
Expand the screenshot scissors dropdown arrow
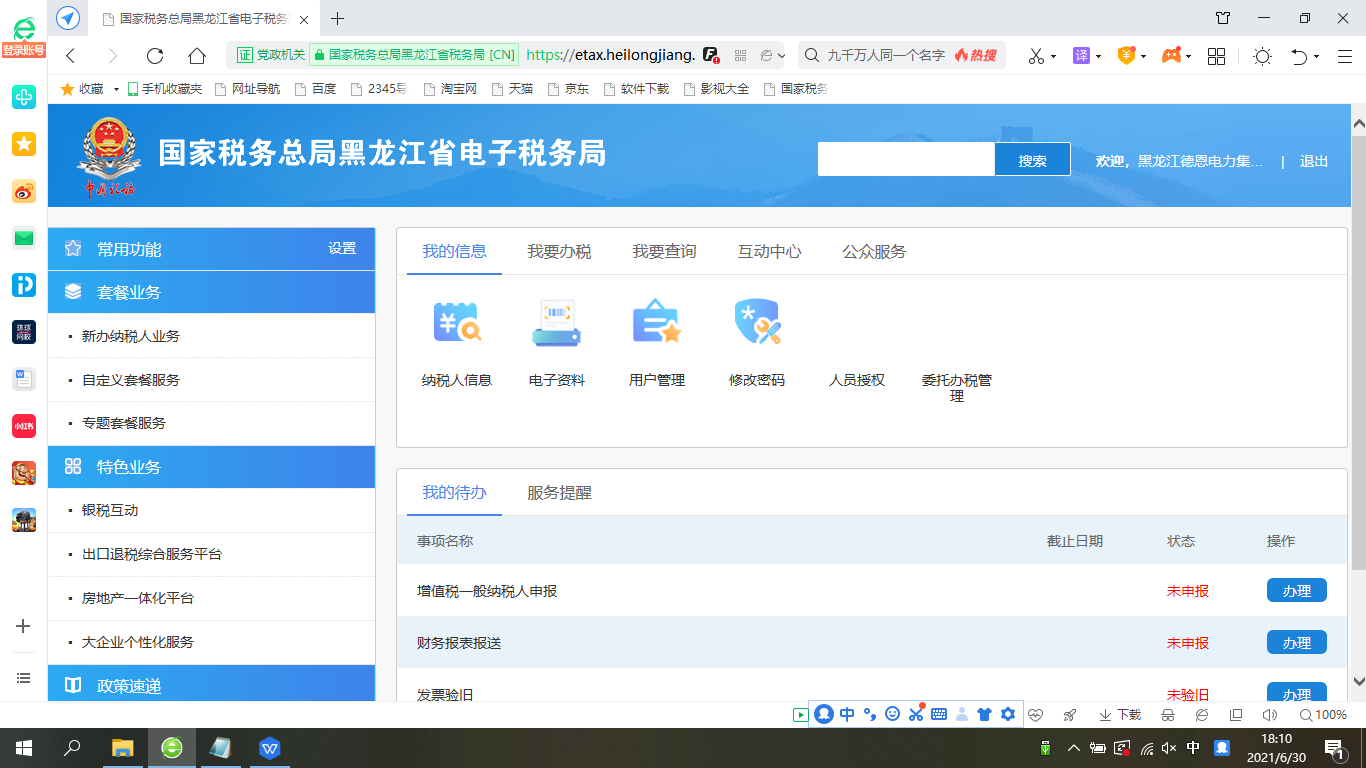point(1054,56)
